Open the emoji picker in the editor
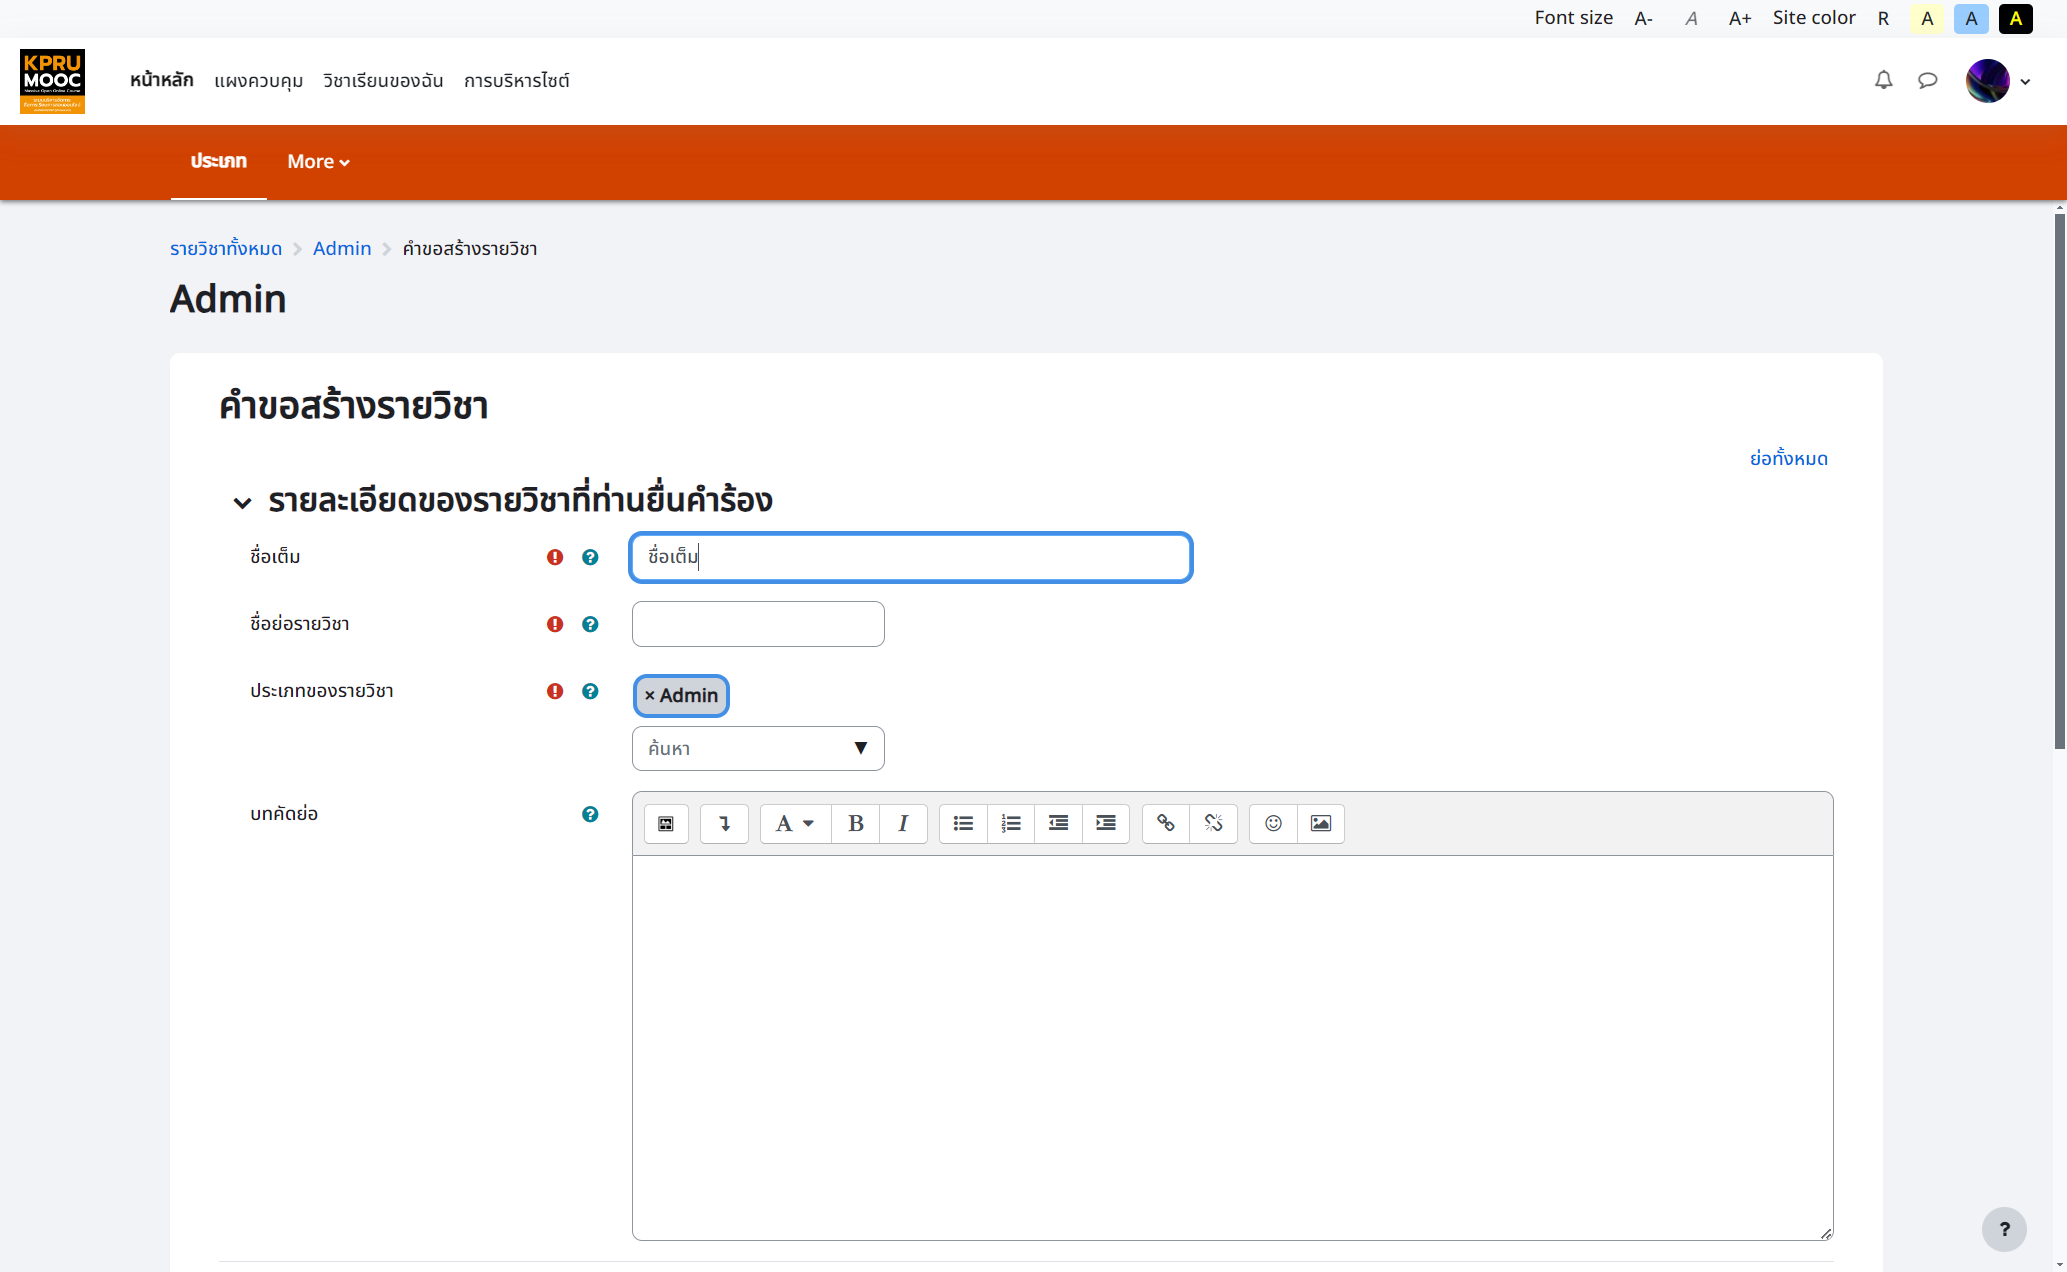Viewport: 2067px width, 1272px height. (1273, 823)
